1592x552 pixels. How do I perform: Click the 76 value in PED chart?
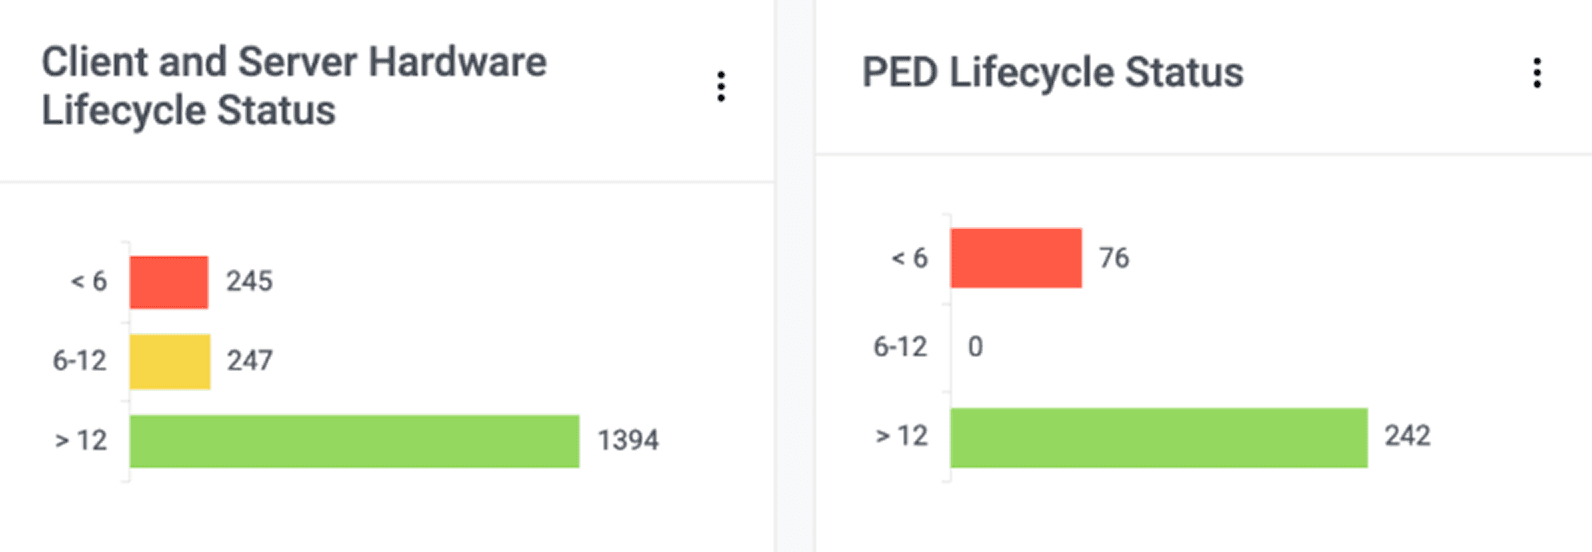[x=1114, y=258]
